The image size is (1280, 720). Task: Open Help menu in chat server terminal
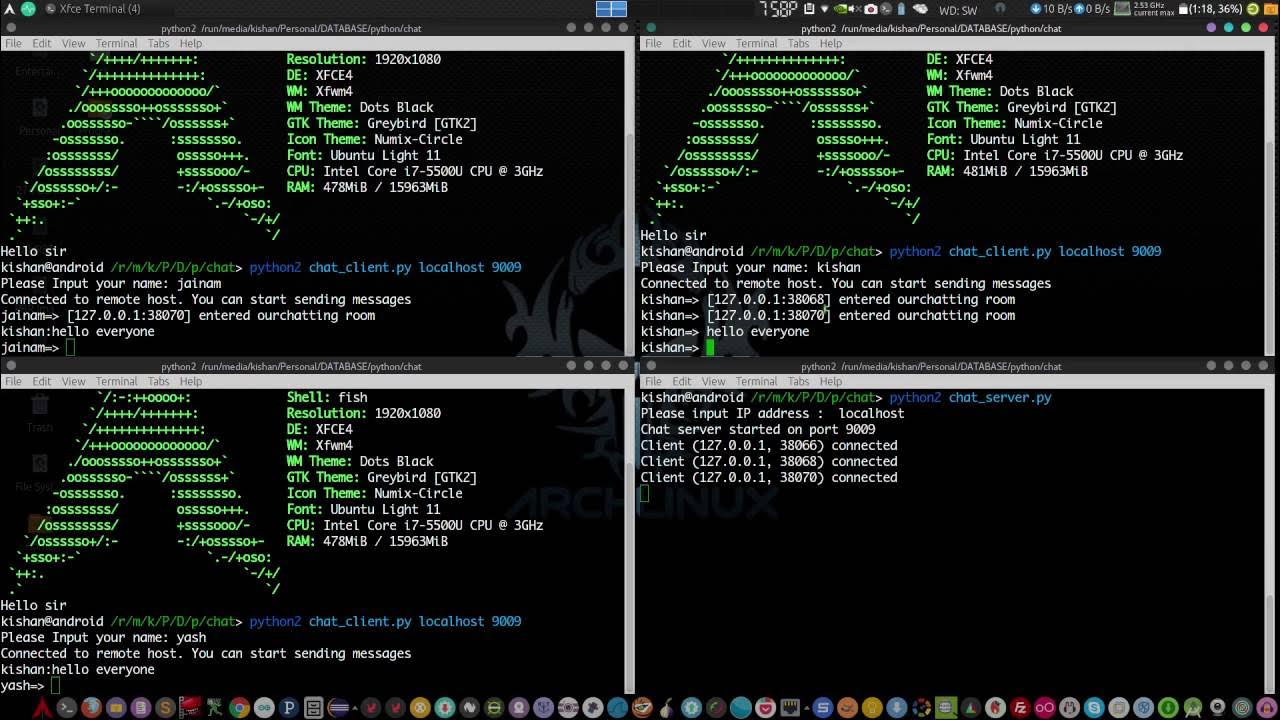click(830, 381)
